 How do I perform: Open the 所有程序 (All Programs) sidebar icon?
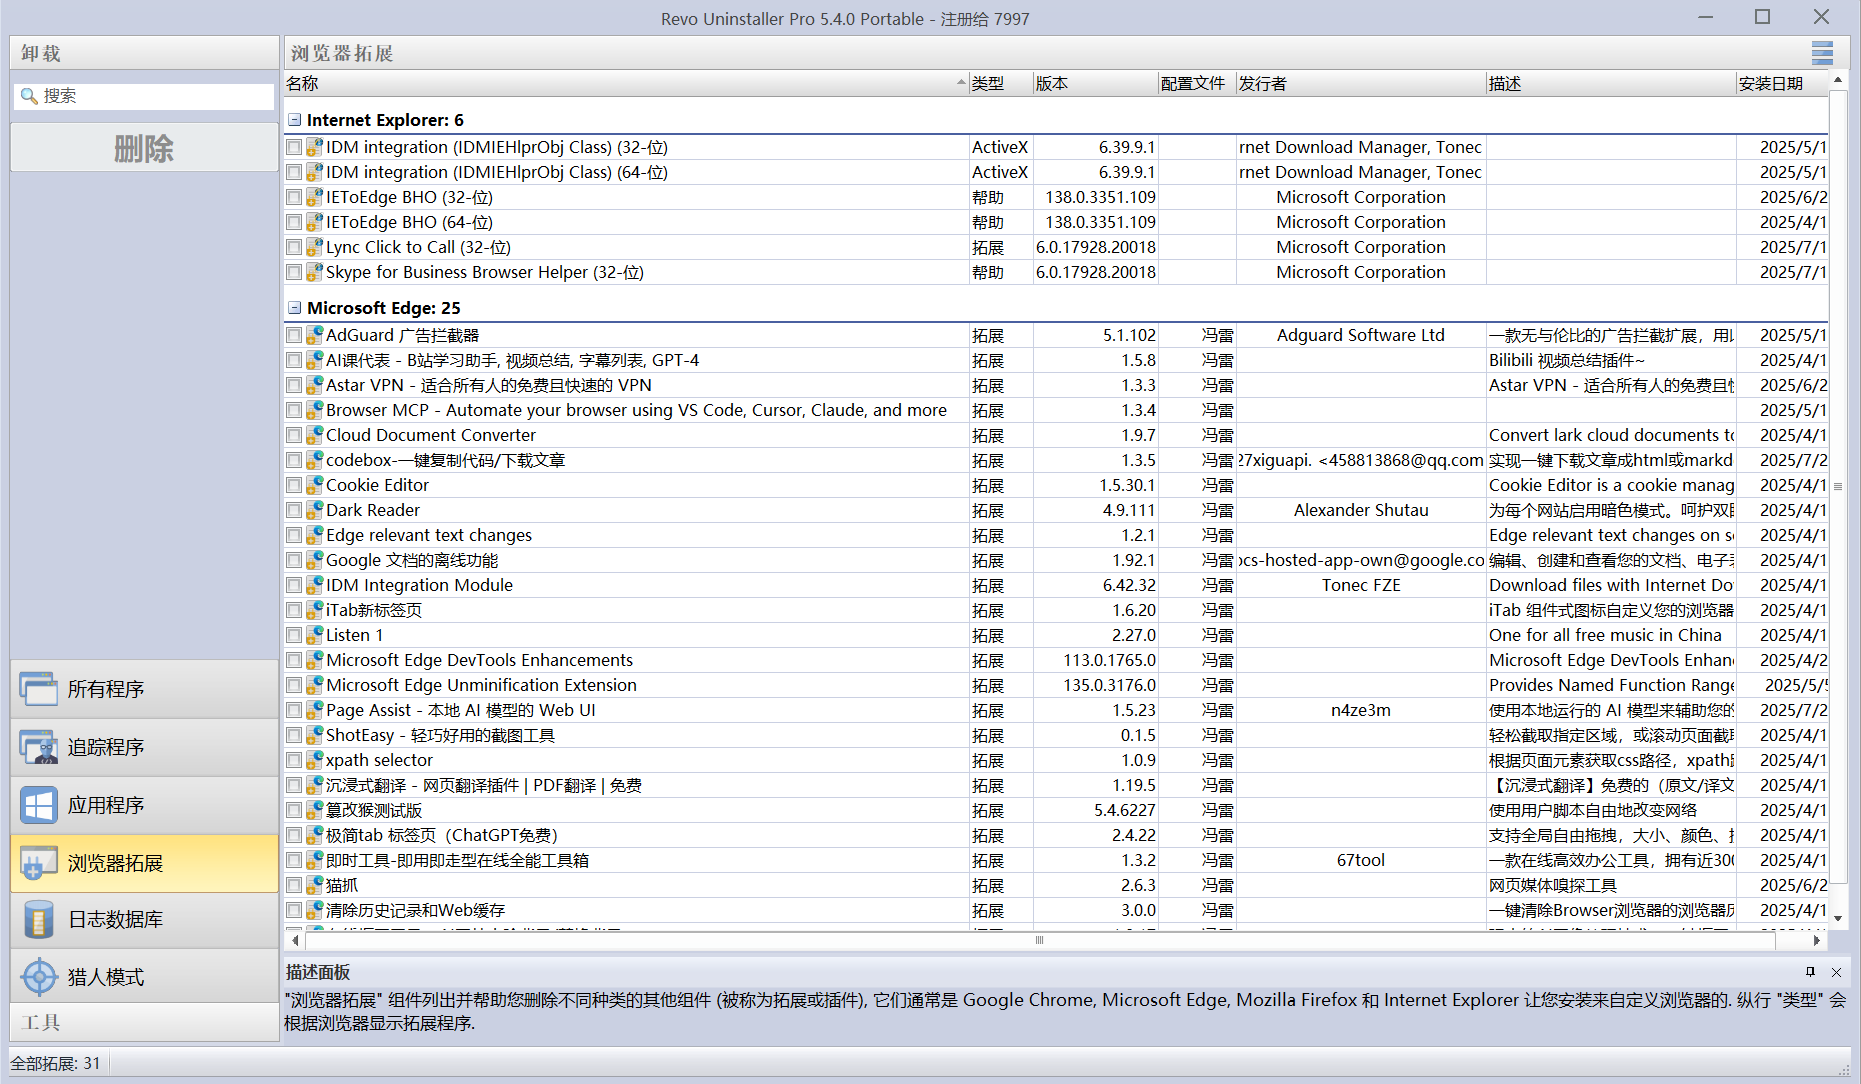(39, 689)
